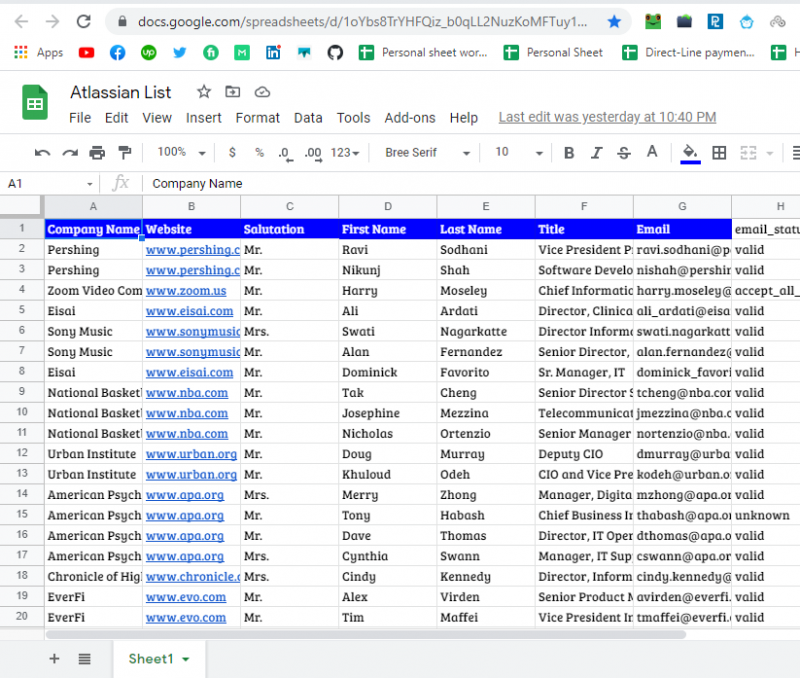Image resolution: width=800 pixels, height=678 pixels.
Task: Toggle Italic formatting
Action: (596, 153)
